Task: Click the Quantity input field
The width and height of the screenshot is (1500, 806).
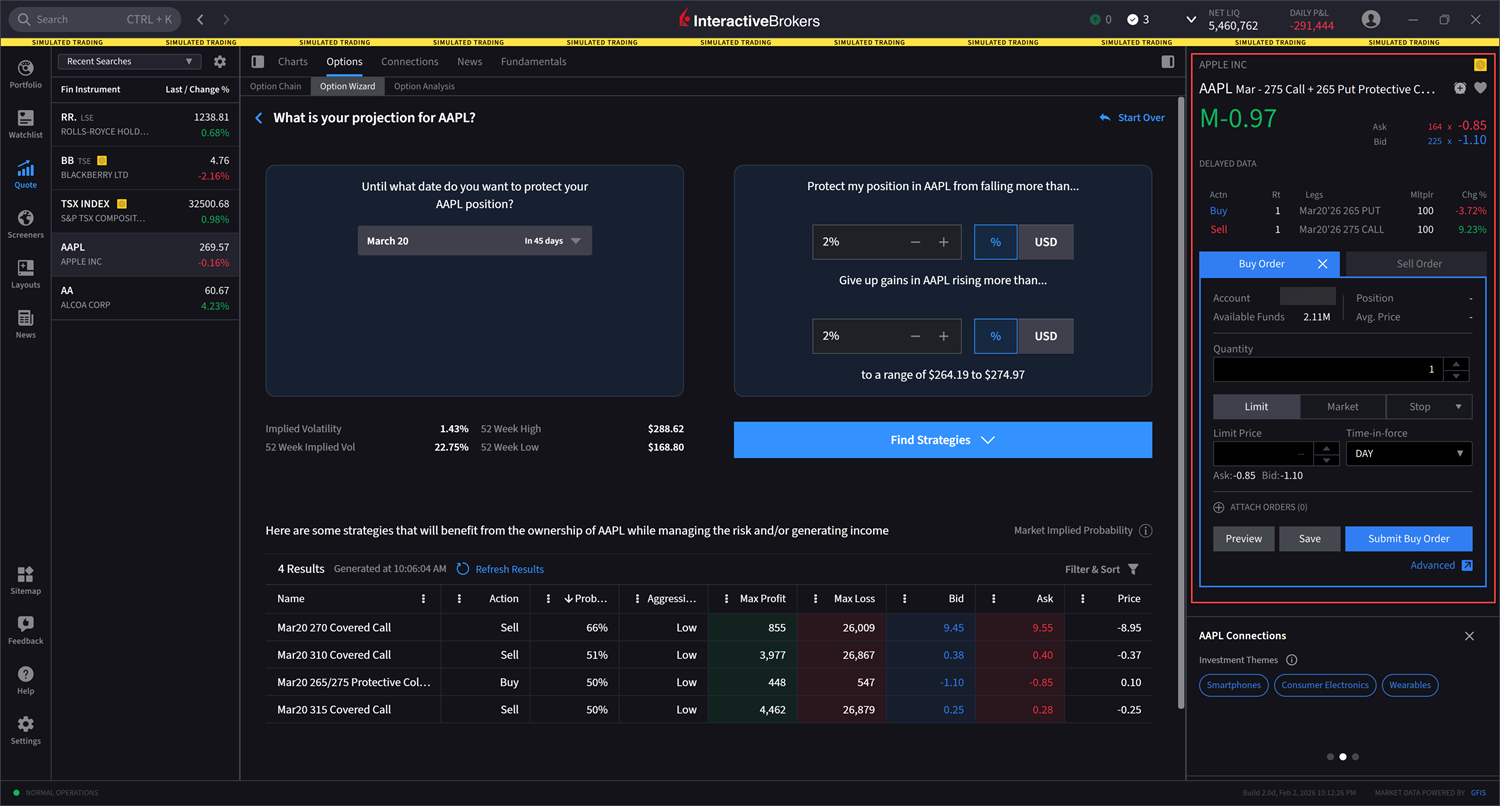Action: [1325, 369]
